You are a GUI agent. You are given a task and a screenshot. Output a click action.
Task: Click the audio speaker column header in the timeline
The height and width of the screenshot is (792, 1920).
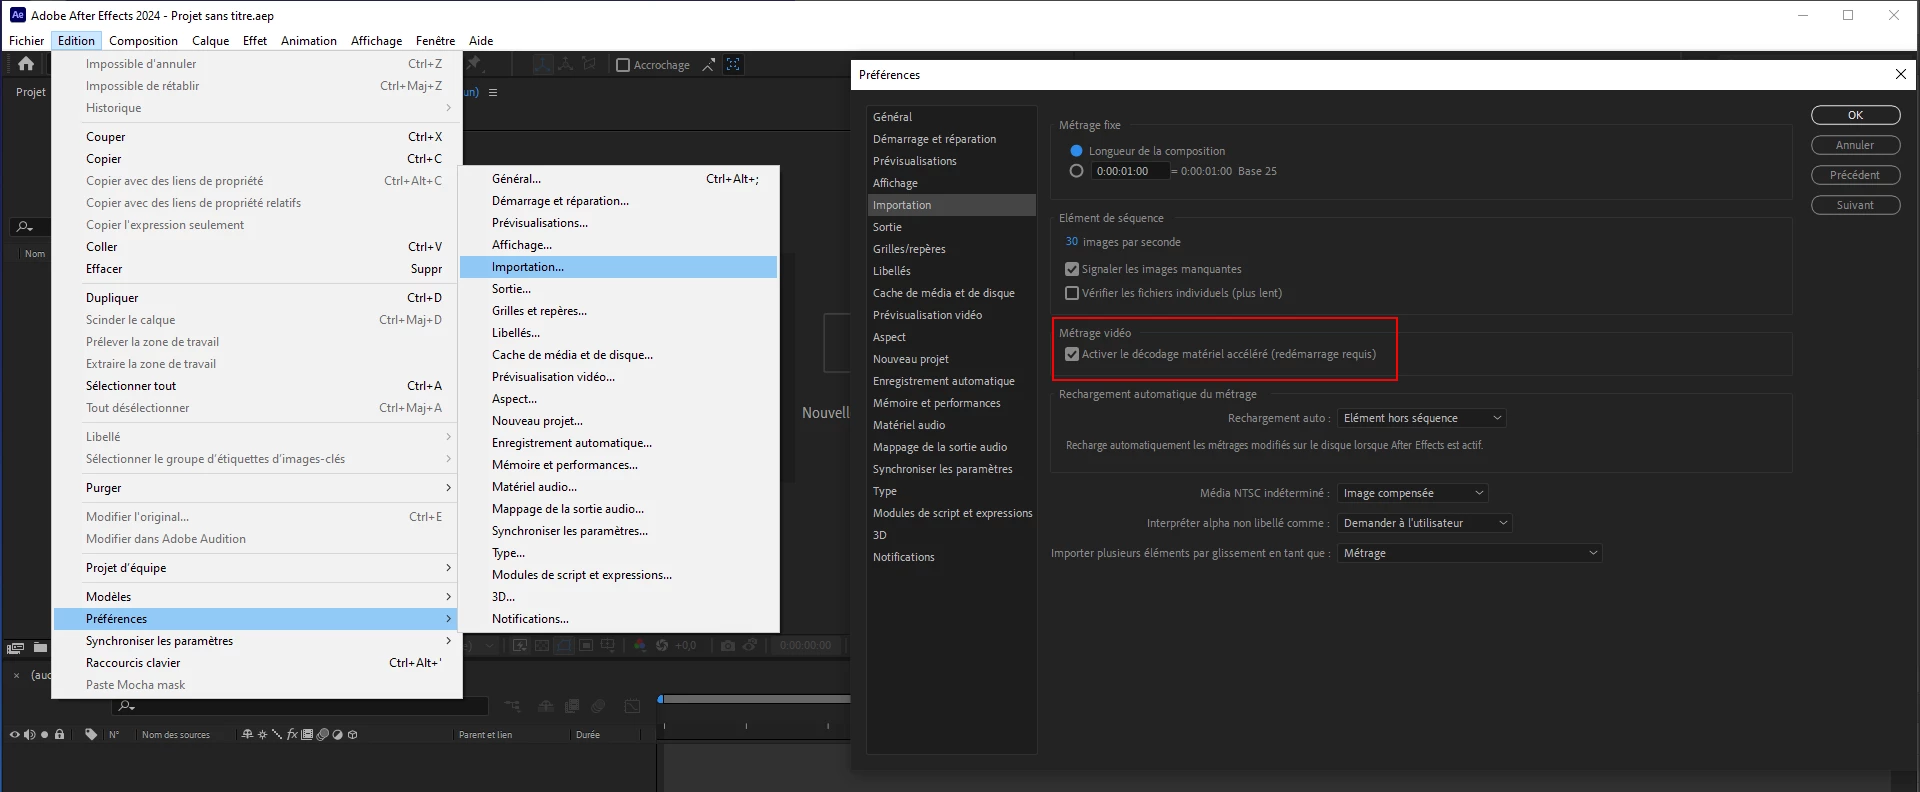click(29, 734)
